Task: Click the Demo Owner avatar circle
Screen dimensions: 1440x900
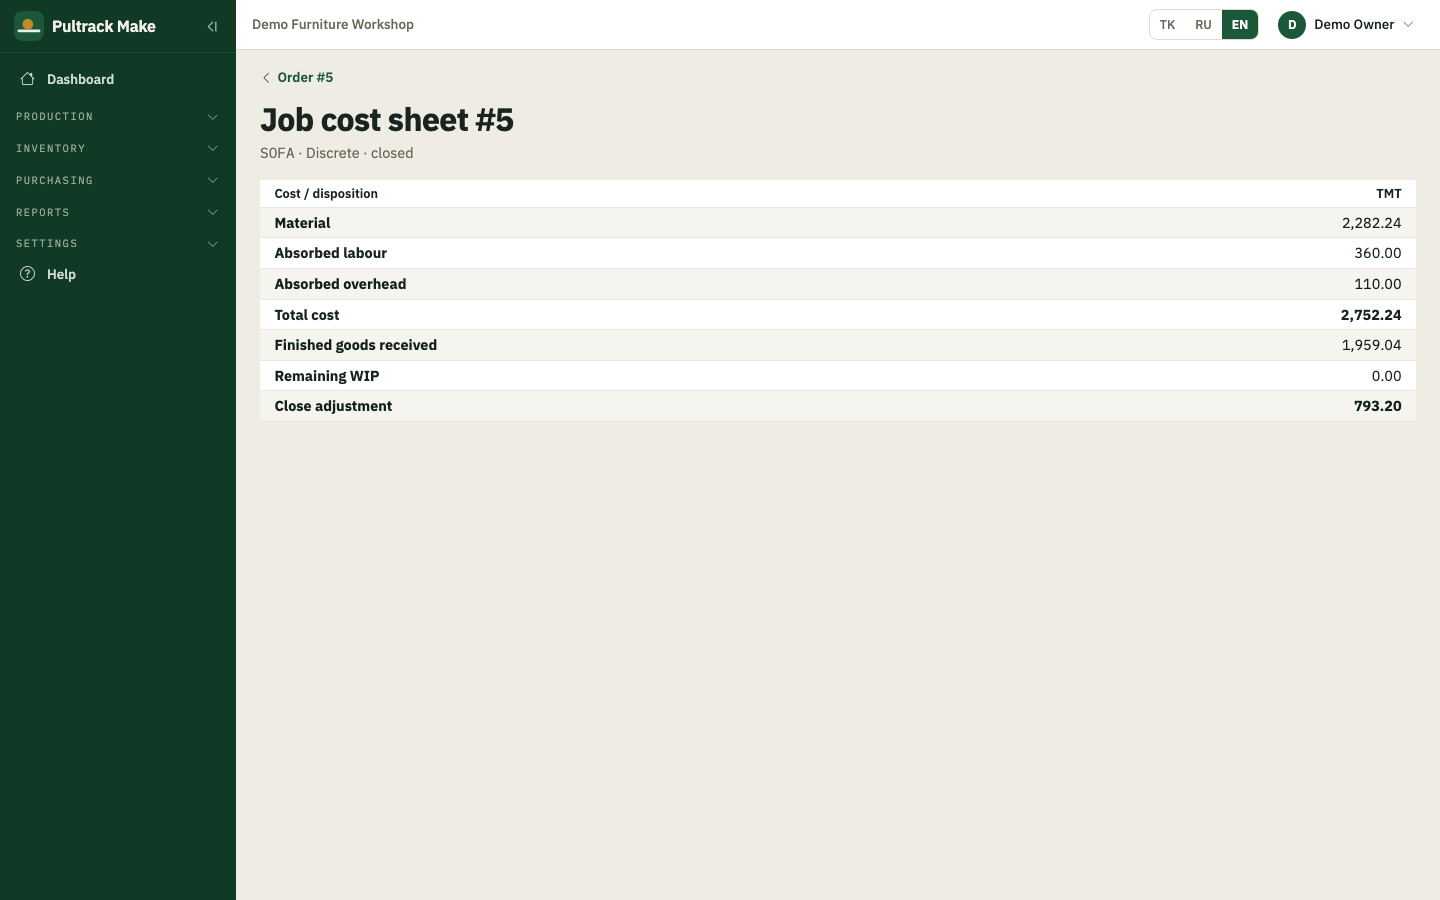Action: [1292, 25]
